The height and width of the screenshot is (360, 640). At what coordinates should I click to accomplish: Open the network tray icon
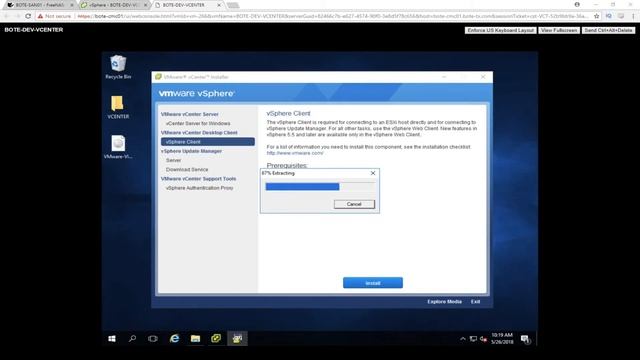(x=473, y=339)
